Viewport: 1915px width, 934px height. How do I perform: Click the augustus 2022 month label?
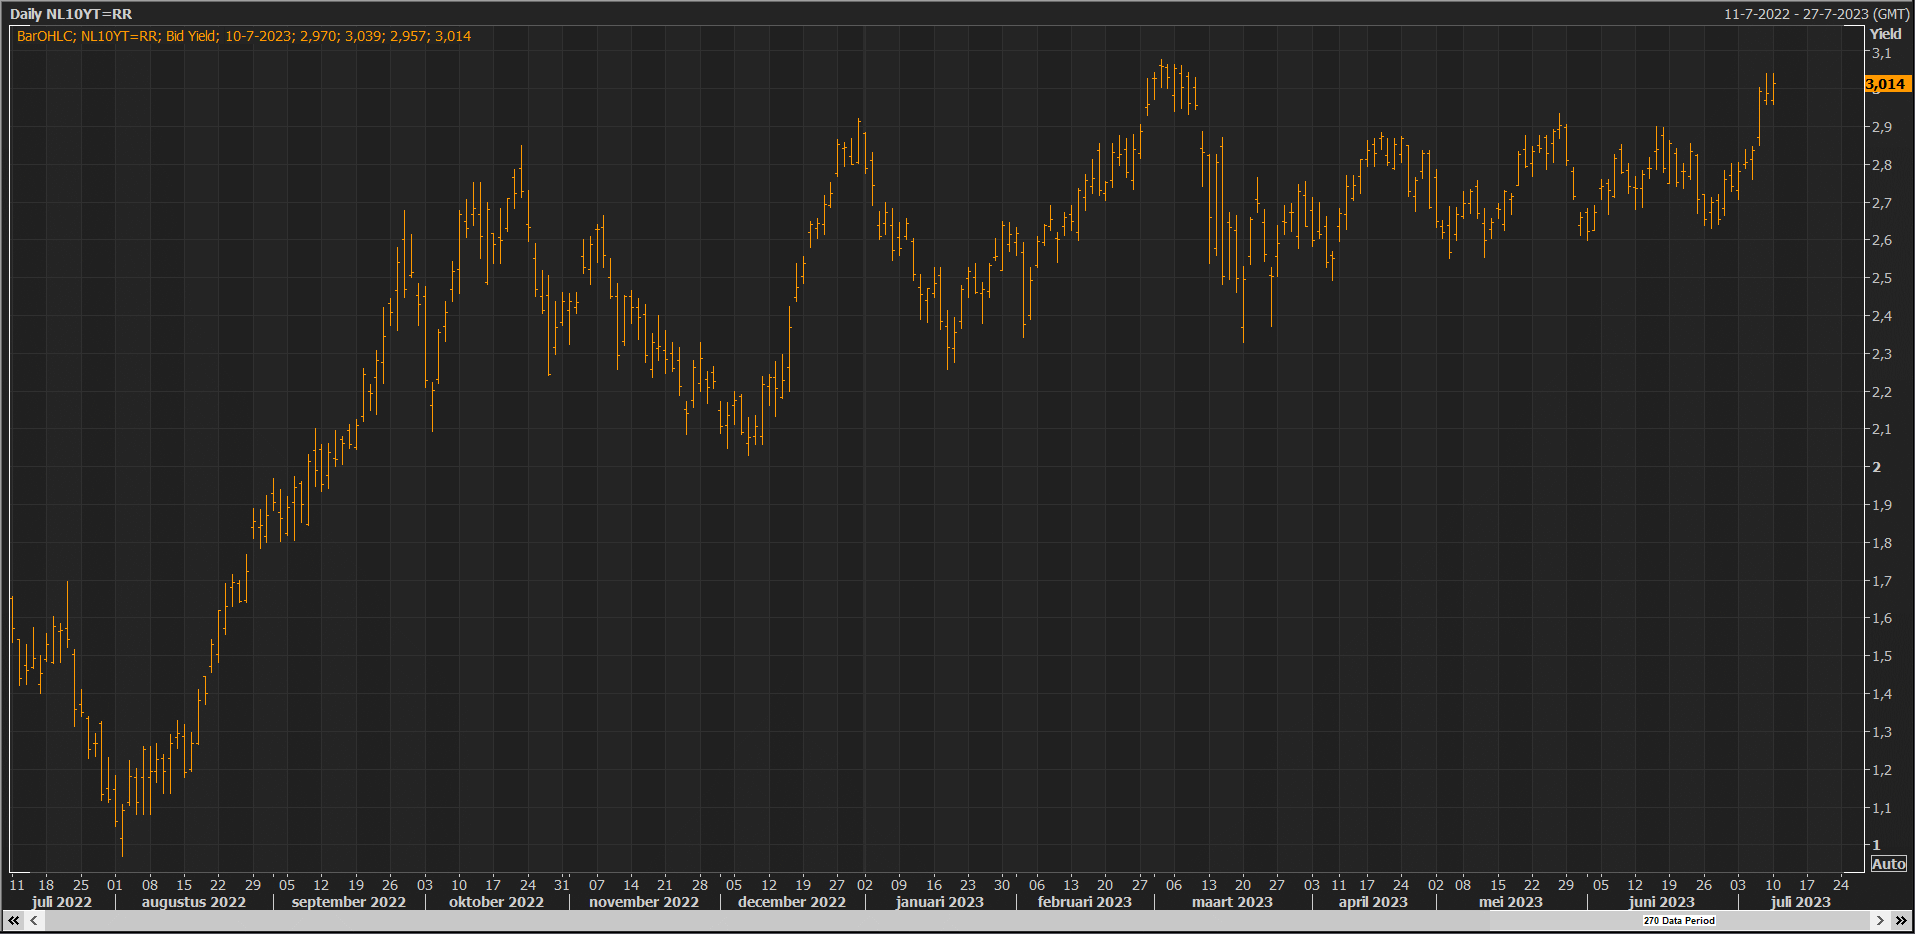click(x=193, y=902)
